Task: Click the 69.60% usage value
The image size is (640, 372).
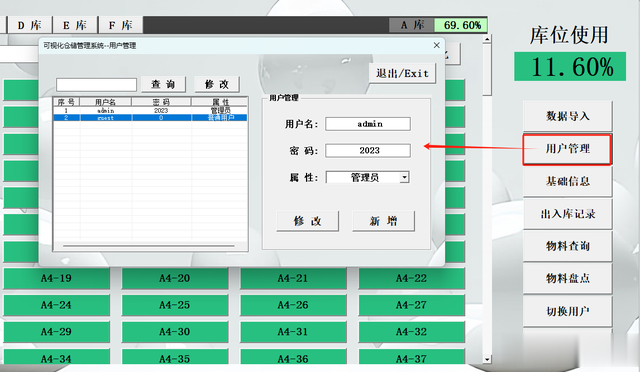Action: click(x=461, y=25)
